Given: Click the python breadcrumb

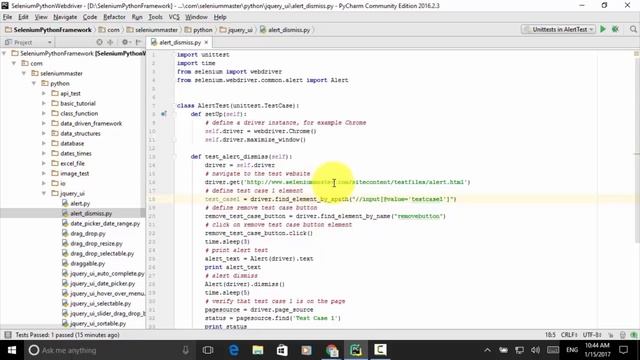Looking at the screenshot, I should coord(199,30).
